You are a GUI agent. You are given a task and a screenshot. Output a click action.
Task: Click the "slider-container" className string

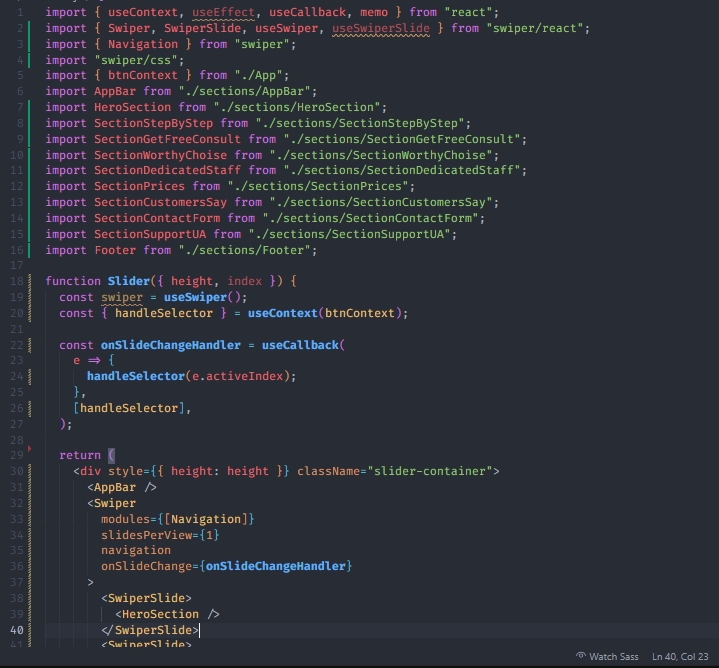(x=430, y=471)
